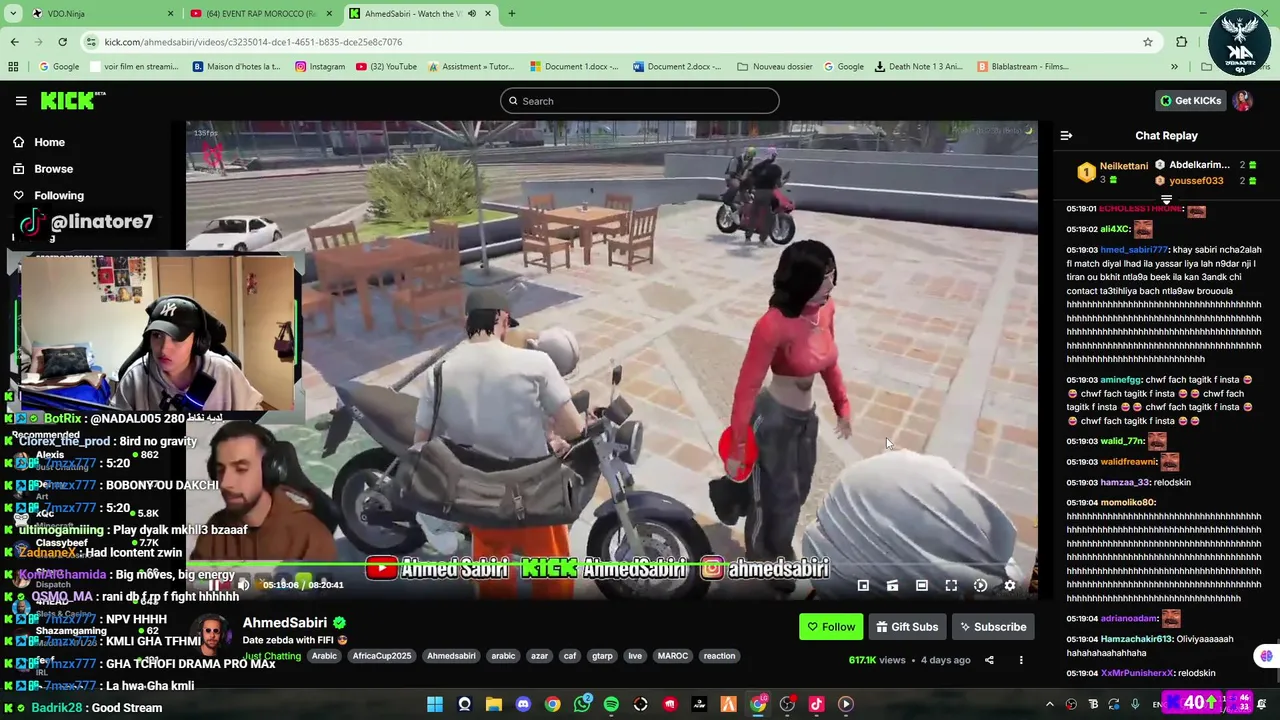Open video player settings gear
Screen dimensions: 1280x720
coord(1010,586)
